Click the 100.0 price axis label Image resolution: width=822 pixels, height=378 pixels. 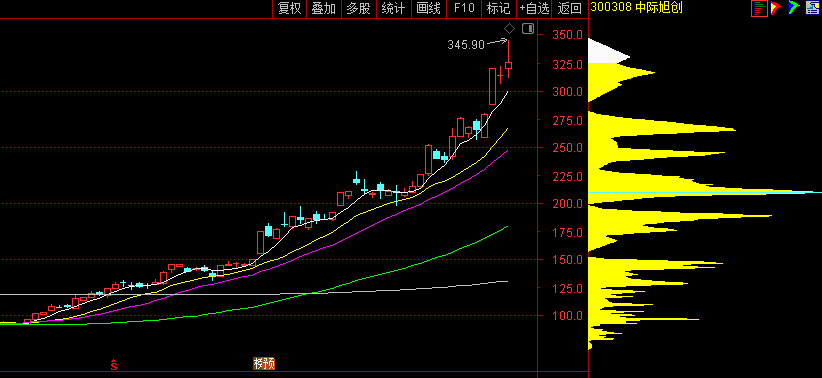(x=567, y=316)
